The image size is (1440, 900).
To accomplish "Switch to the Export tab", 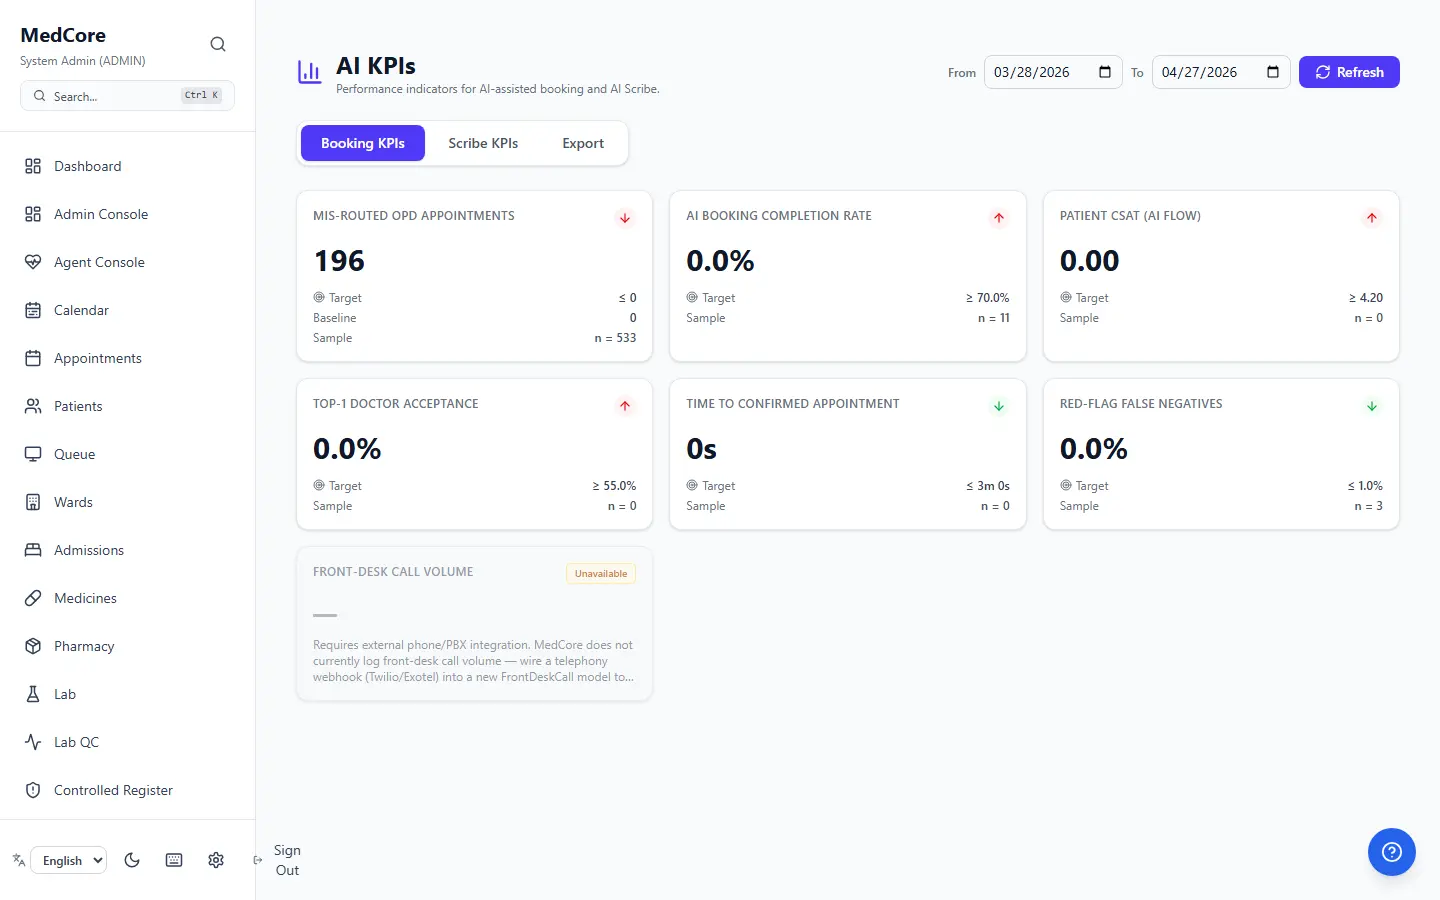I will (x=583, y=143).
